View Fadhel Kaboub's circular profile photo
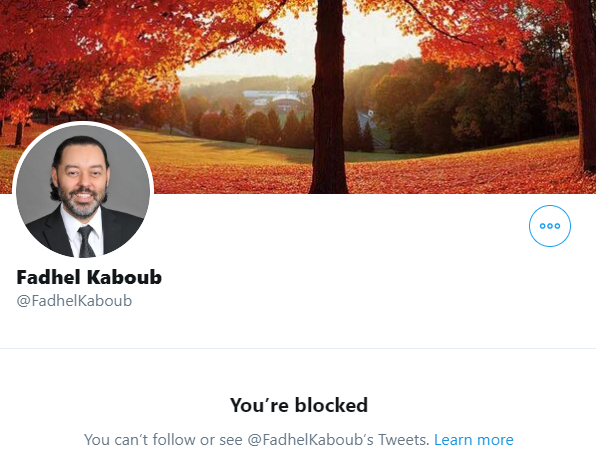This screenshot has width=596, height=466. 83,191
